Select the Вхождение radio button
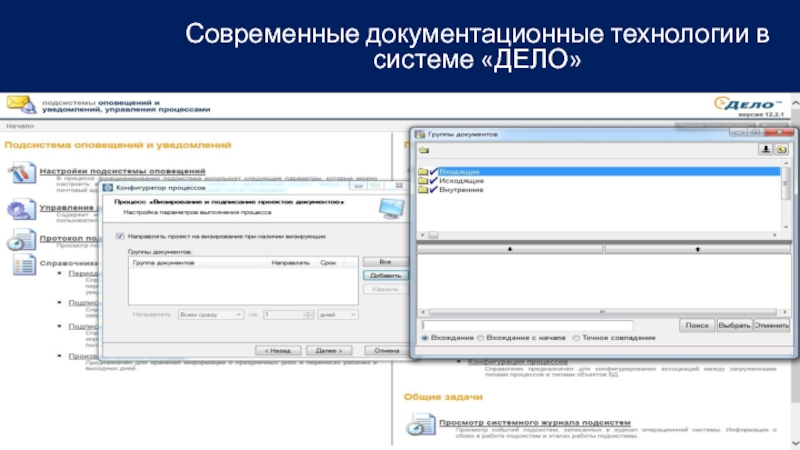The image size is (800, 450). (424, 338)
